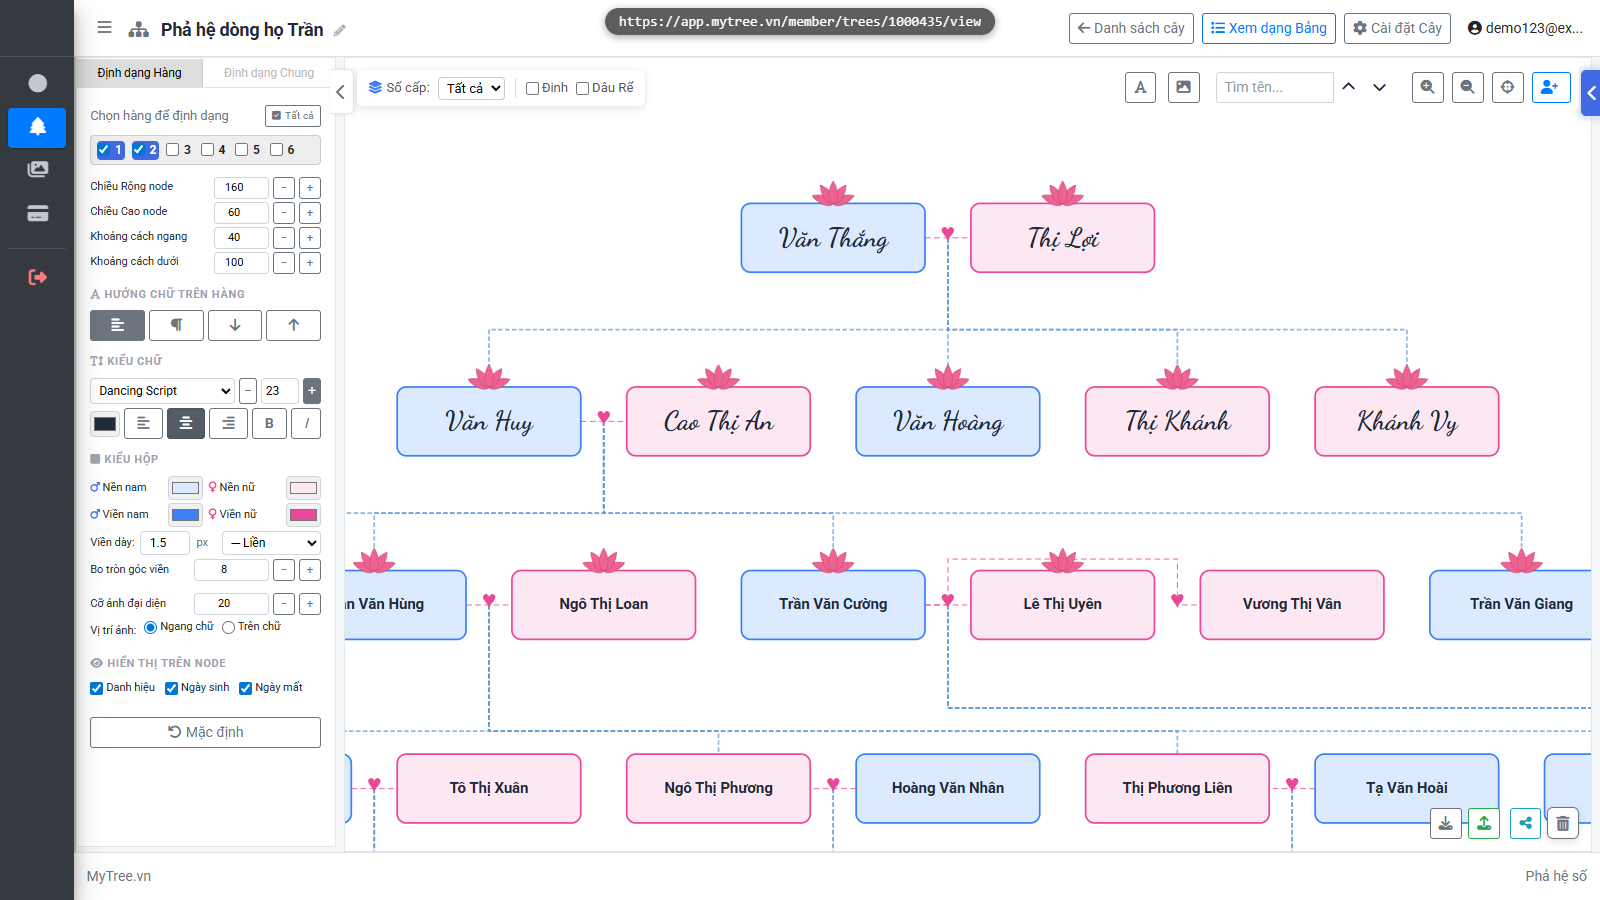Open Cài đặt Cây settings
This screenshot has height=900, width=1600.
click(1398, 28)
